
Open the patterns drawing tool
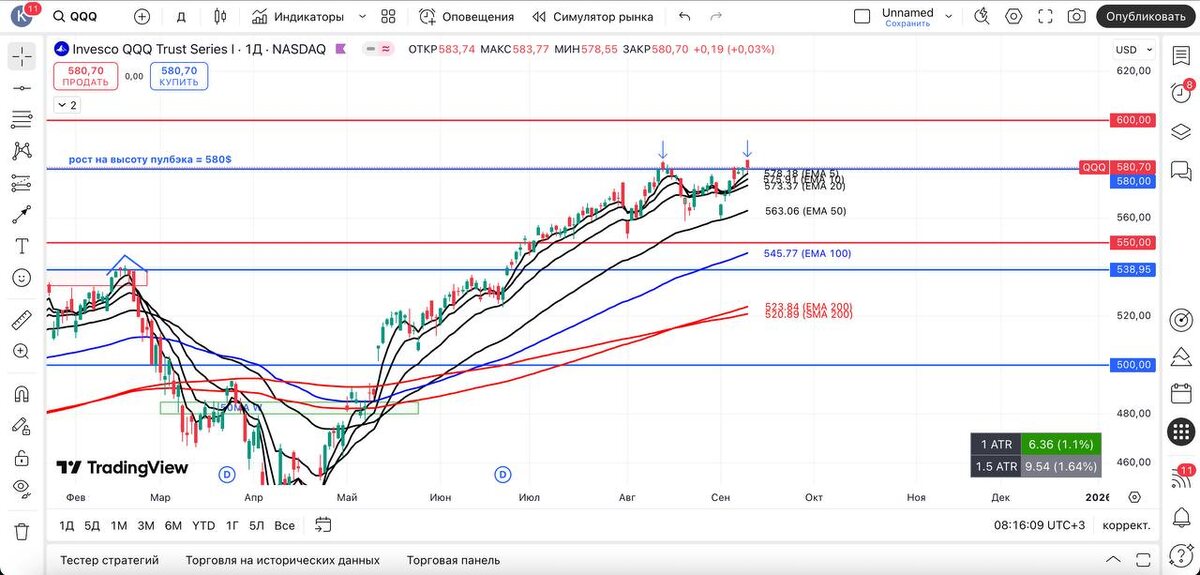[x=21, y=151]
